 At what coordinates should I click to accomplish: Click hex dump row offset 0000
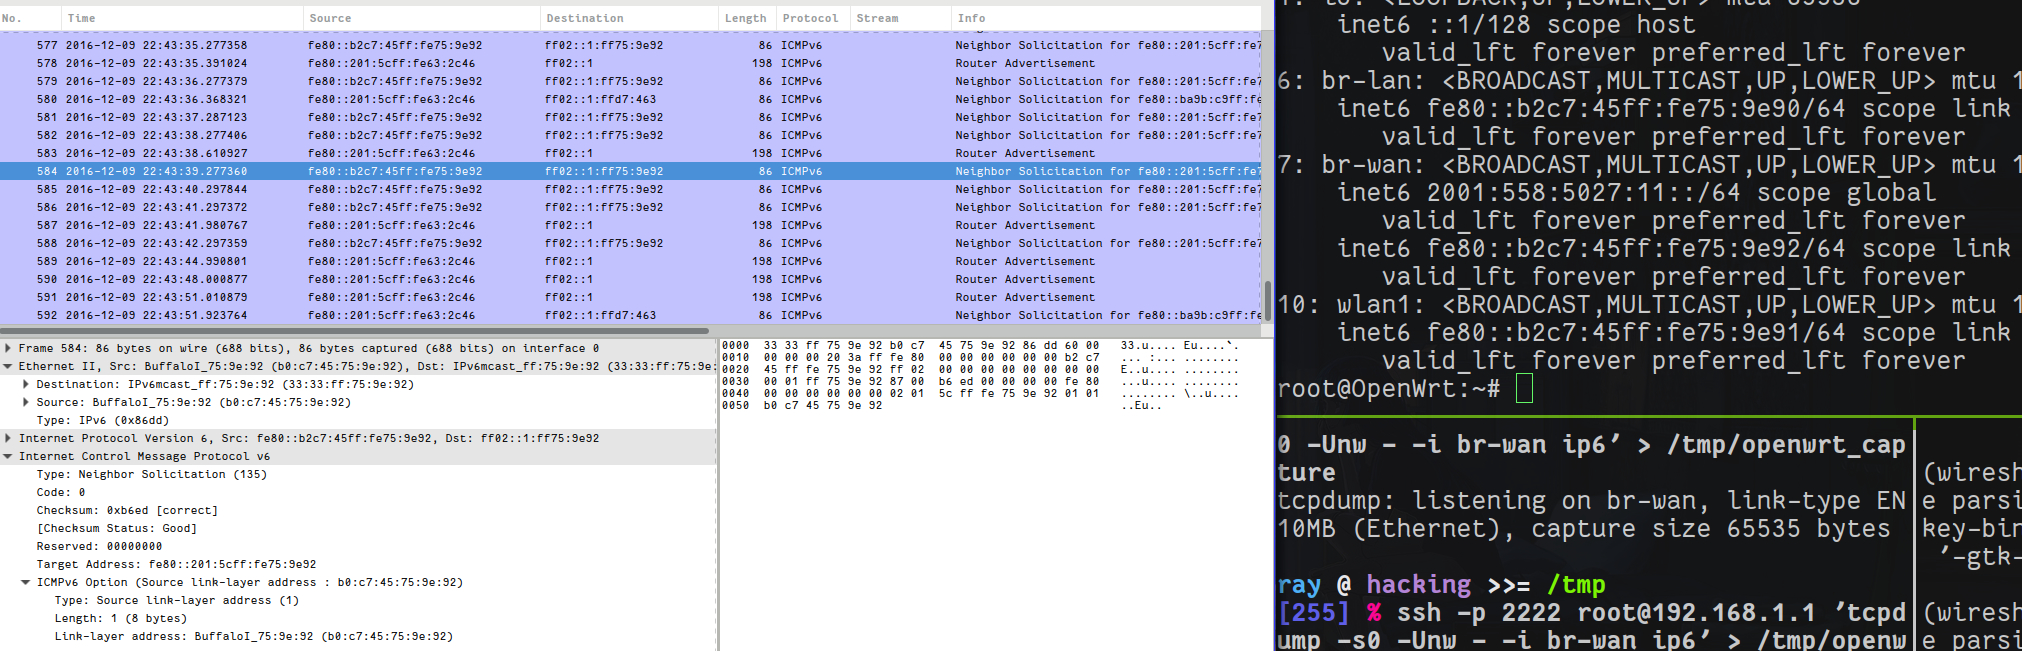[981, 345]
